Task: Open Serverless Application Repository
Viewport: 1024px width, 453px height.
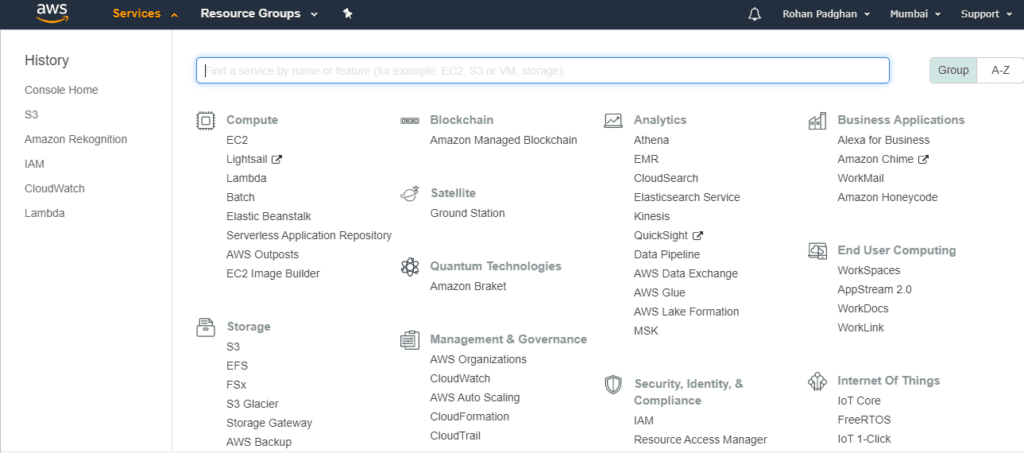Action: pos(309,236)
